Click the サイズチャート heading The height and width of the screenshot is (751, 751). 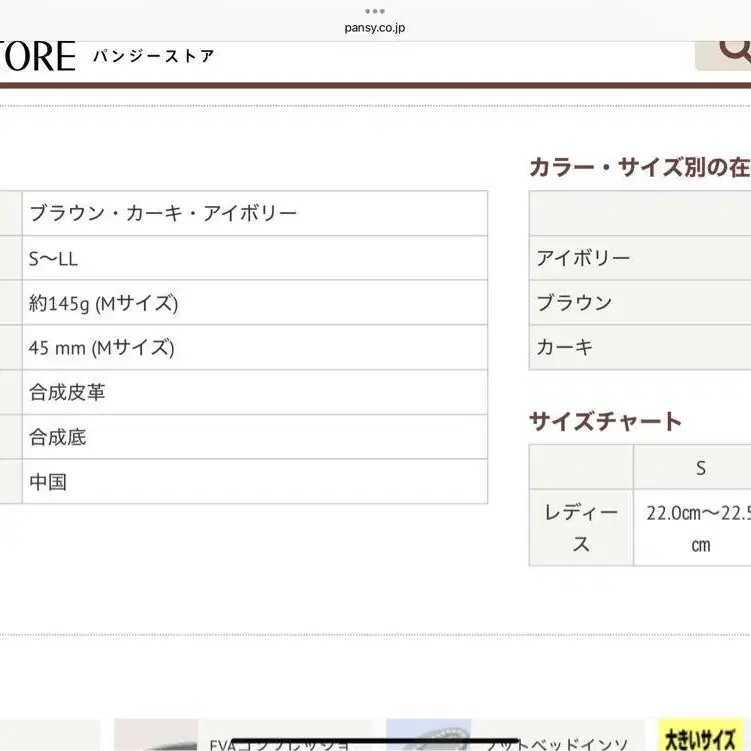pos(605,421)
